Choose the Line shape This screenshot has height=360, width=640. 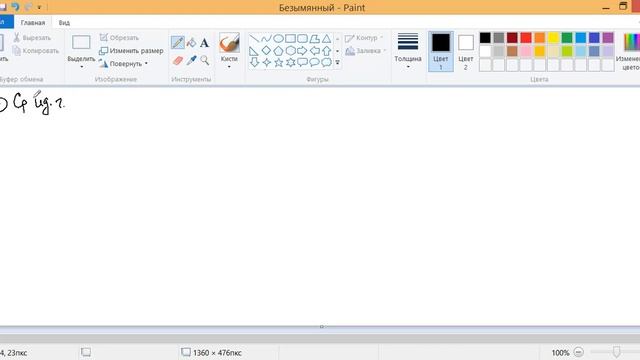click(254, 39)
